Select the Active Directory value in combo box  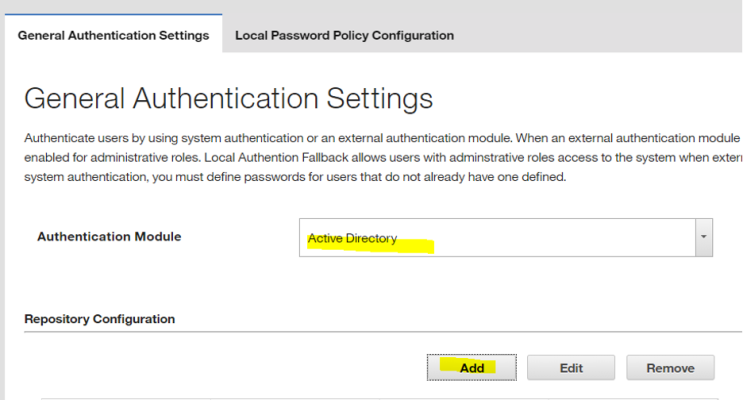pos(352,238)
